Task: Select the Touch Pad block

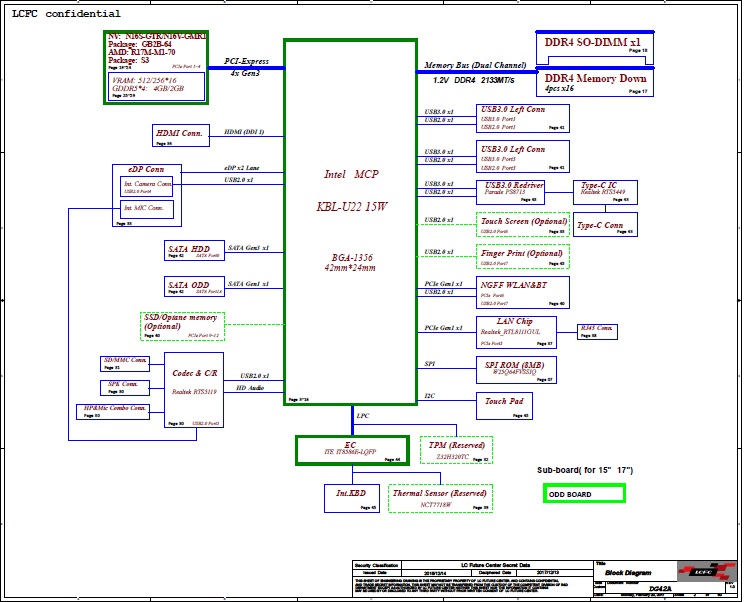Action: pos(510,405)
